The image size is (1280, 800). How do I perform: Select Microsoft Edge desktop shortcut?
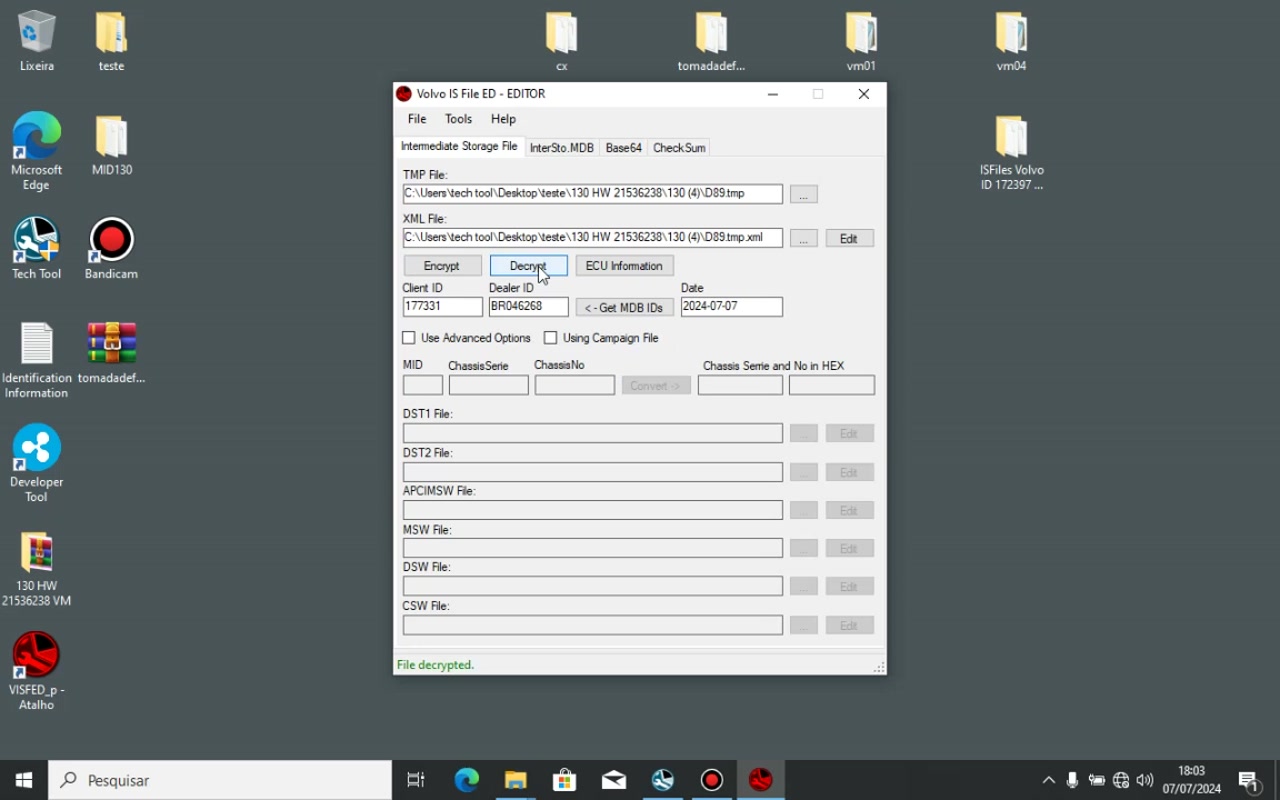click(37, 152)
